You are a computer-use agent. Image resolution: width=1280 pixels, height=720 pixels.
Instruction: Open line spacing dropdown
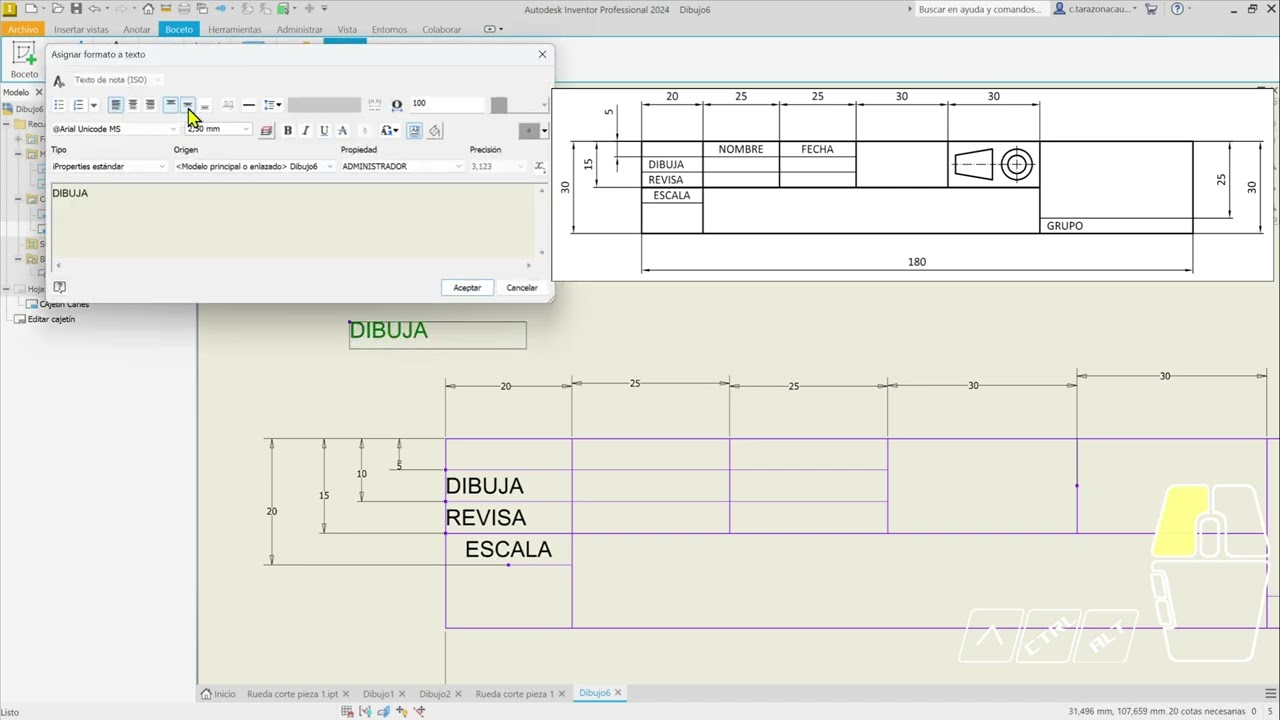pos(272,105)
